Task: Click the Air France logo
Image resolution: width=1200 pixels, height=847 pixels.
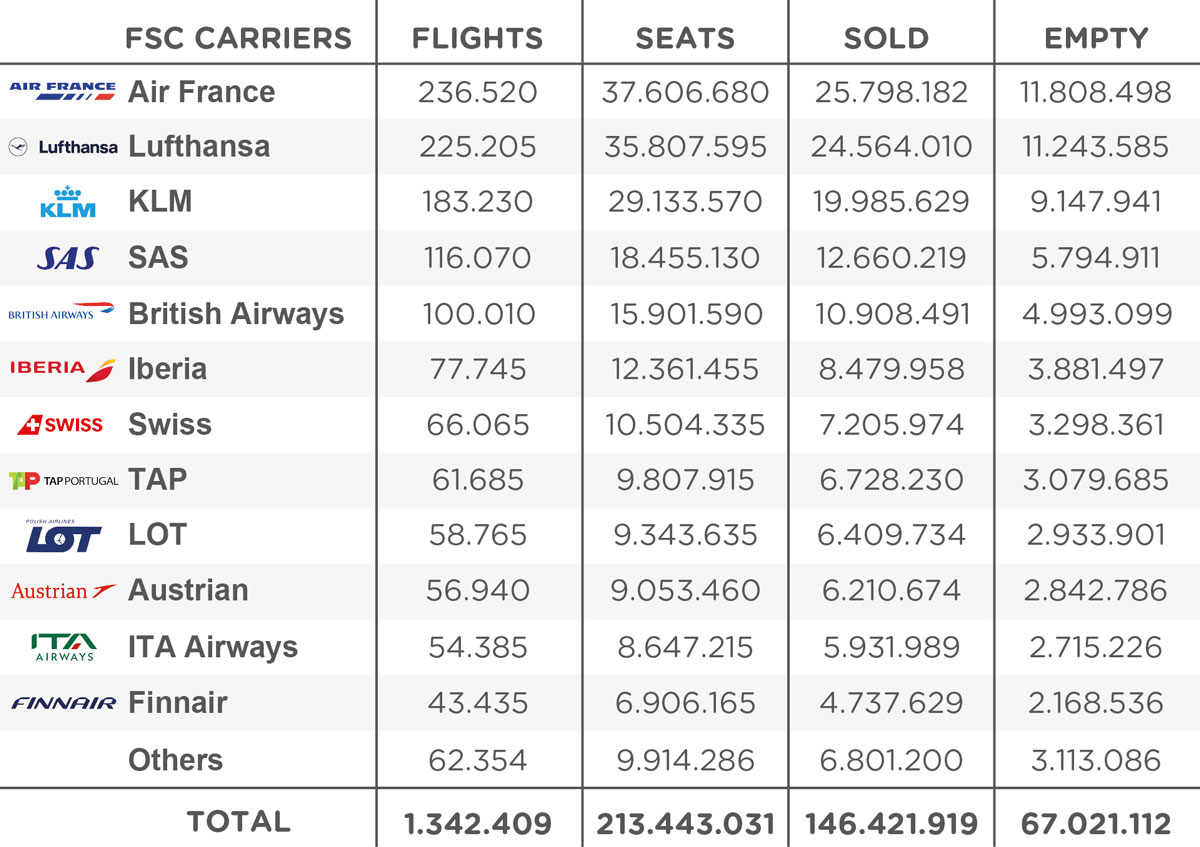Action: coord(62,91)
